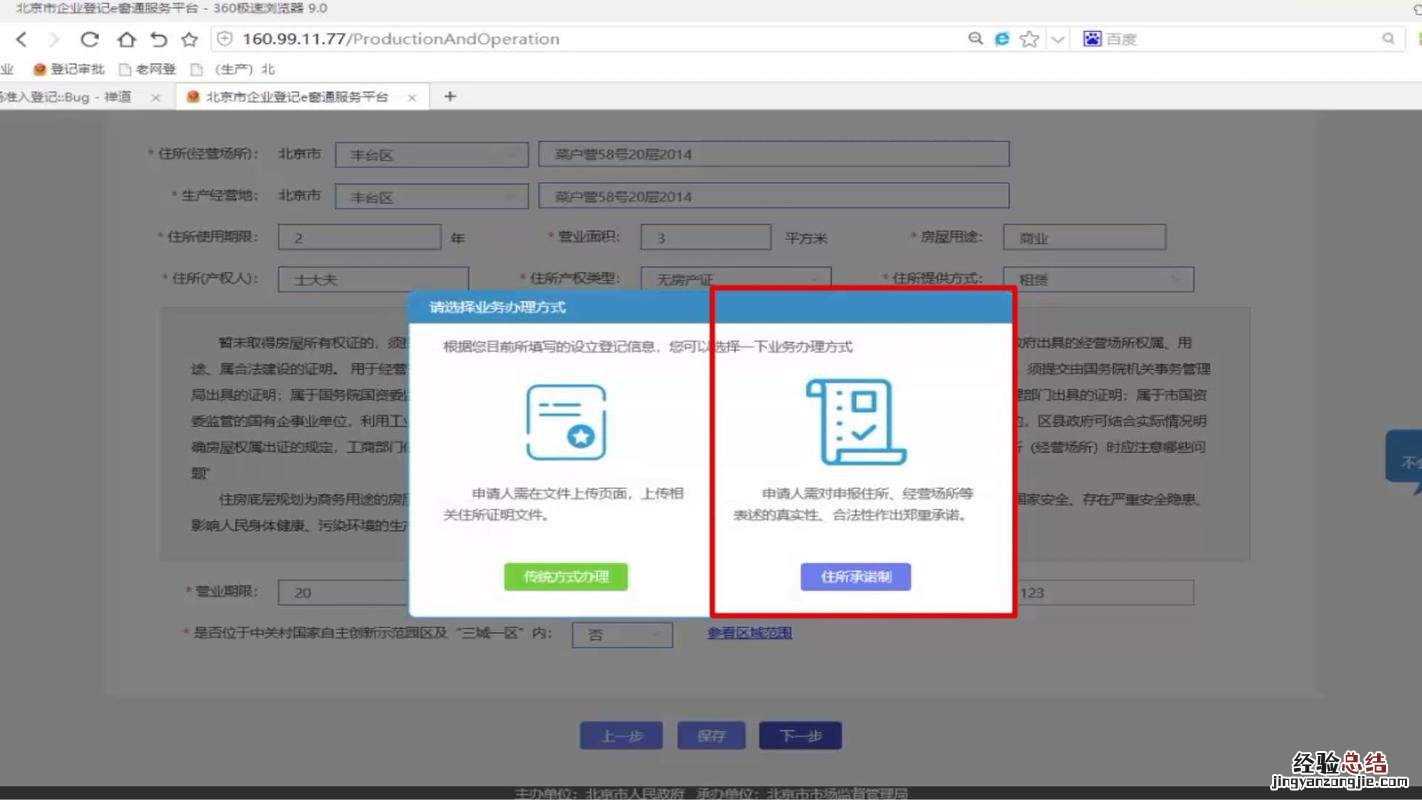The width and height of the screenshot is (1422, 800).
Task: Open the (生产)北 bookmark
Action: tap(232, 69)
